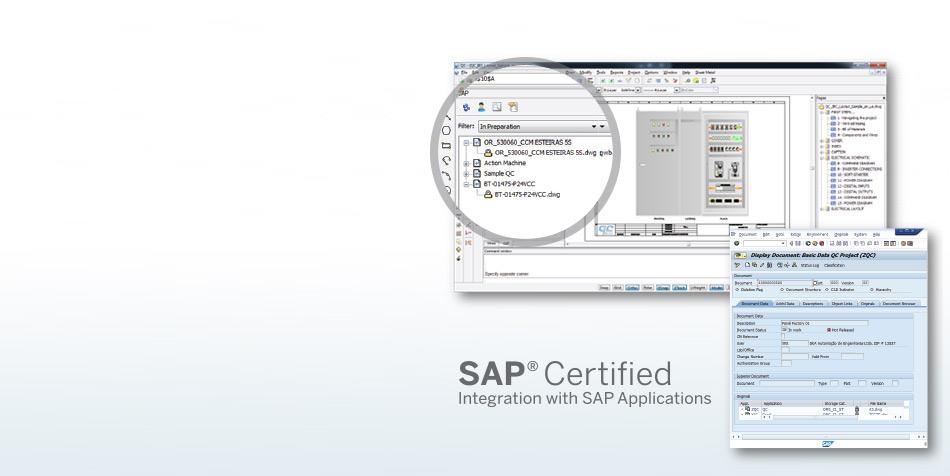Toggle Grid in the CAD status bar

point(617,288)
